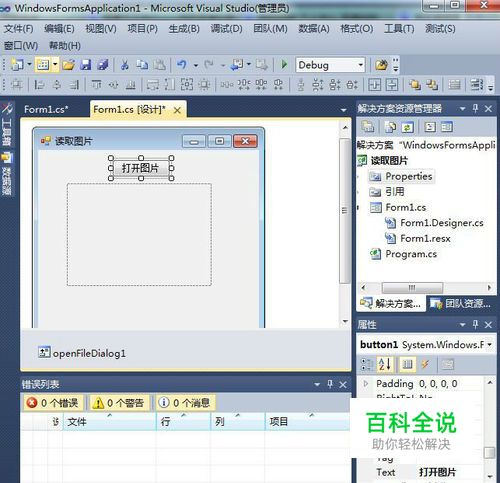Start debugging with the green play icon
The height and width of the screenshot is (483, 500).
pos(284,64)
